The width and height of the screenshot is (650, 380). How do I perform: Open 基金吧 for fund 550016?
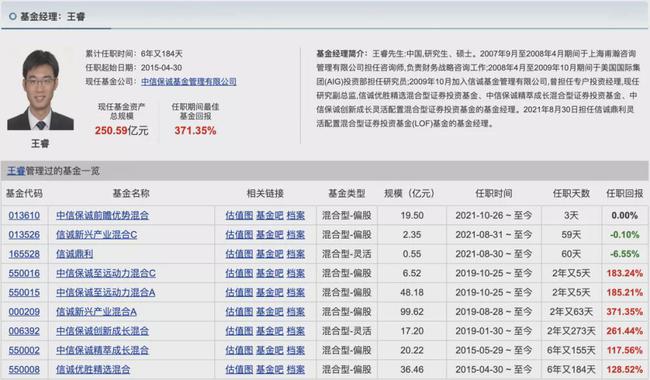[270, 274]
